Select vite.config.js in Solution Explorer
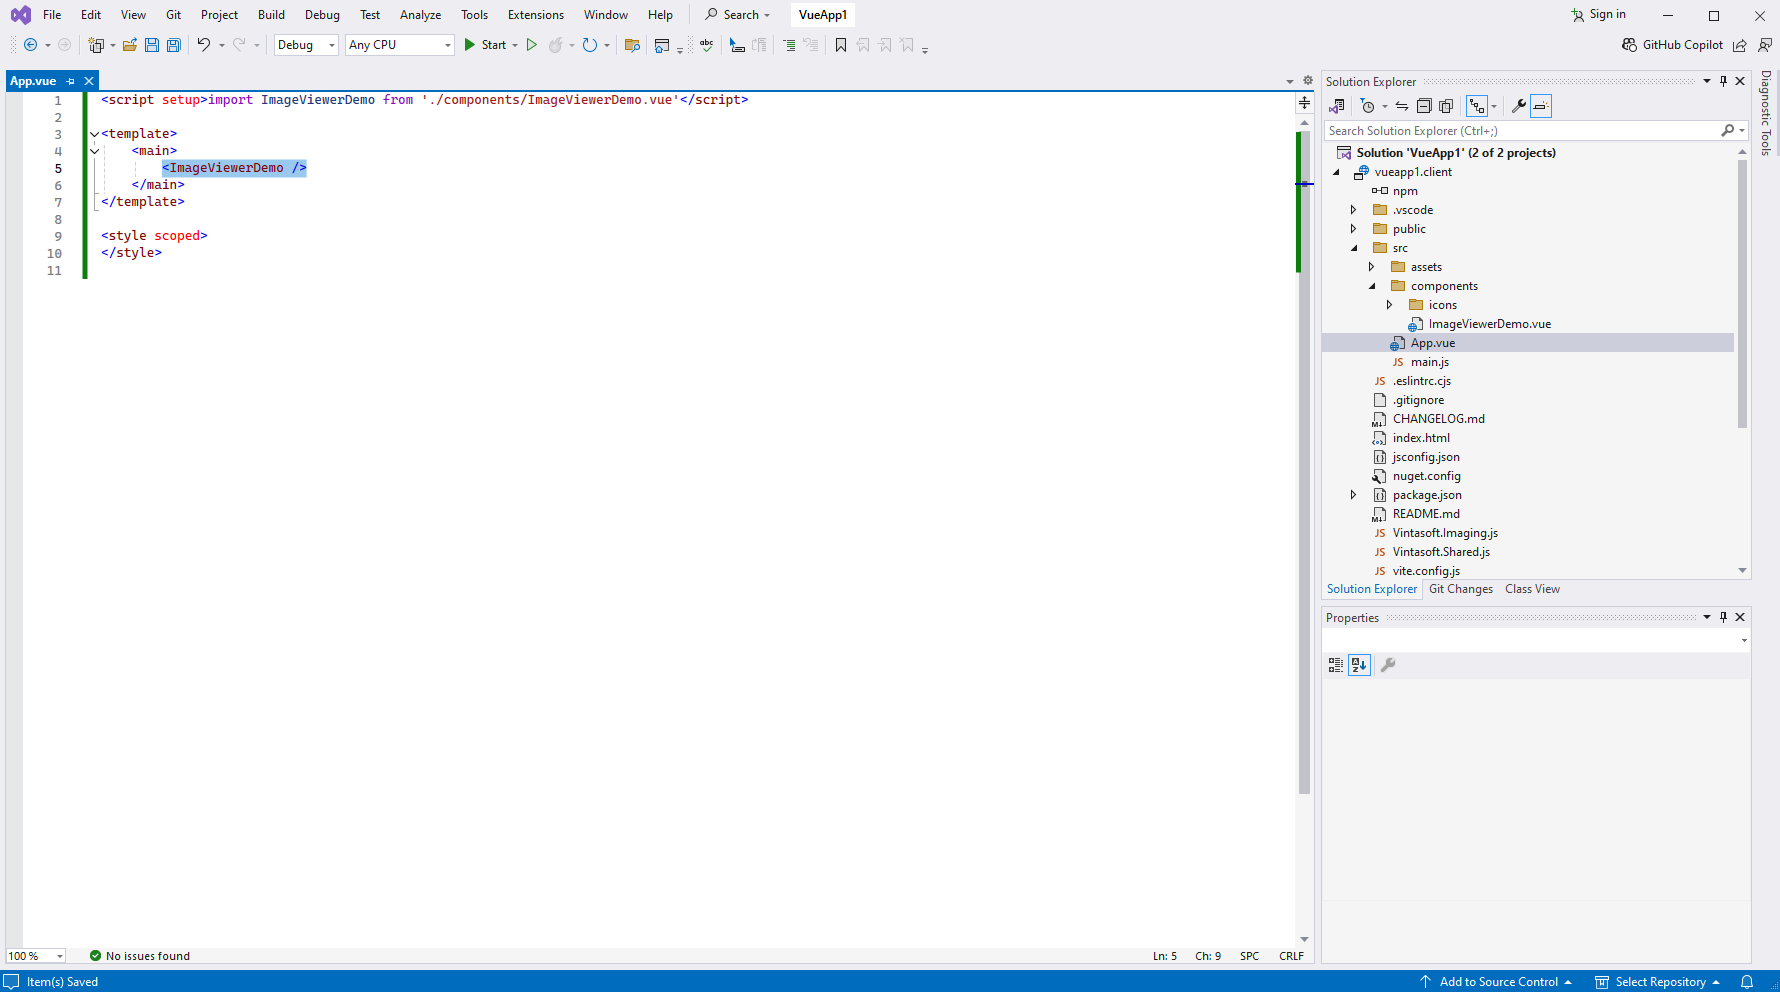Image resolution: width=1780 pixels, height=992 pixels. [1425, 571]
